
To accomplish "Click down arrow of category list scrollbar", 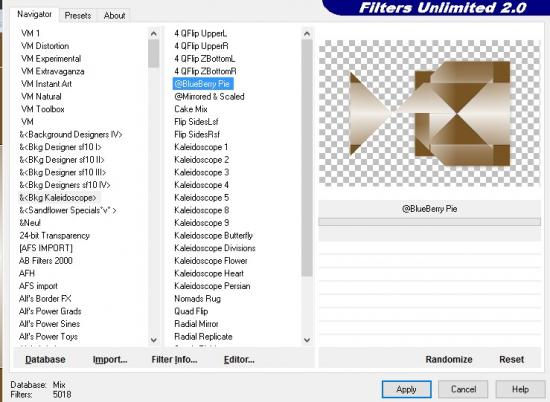I will point(154,340).
